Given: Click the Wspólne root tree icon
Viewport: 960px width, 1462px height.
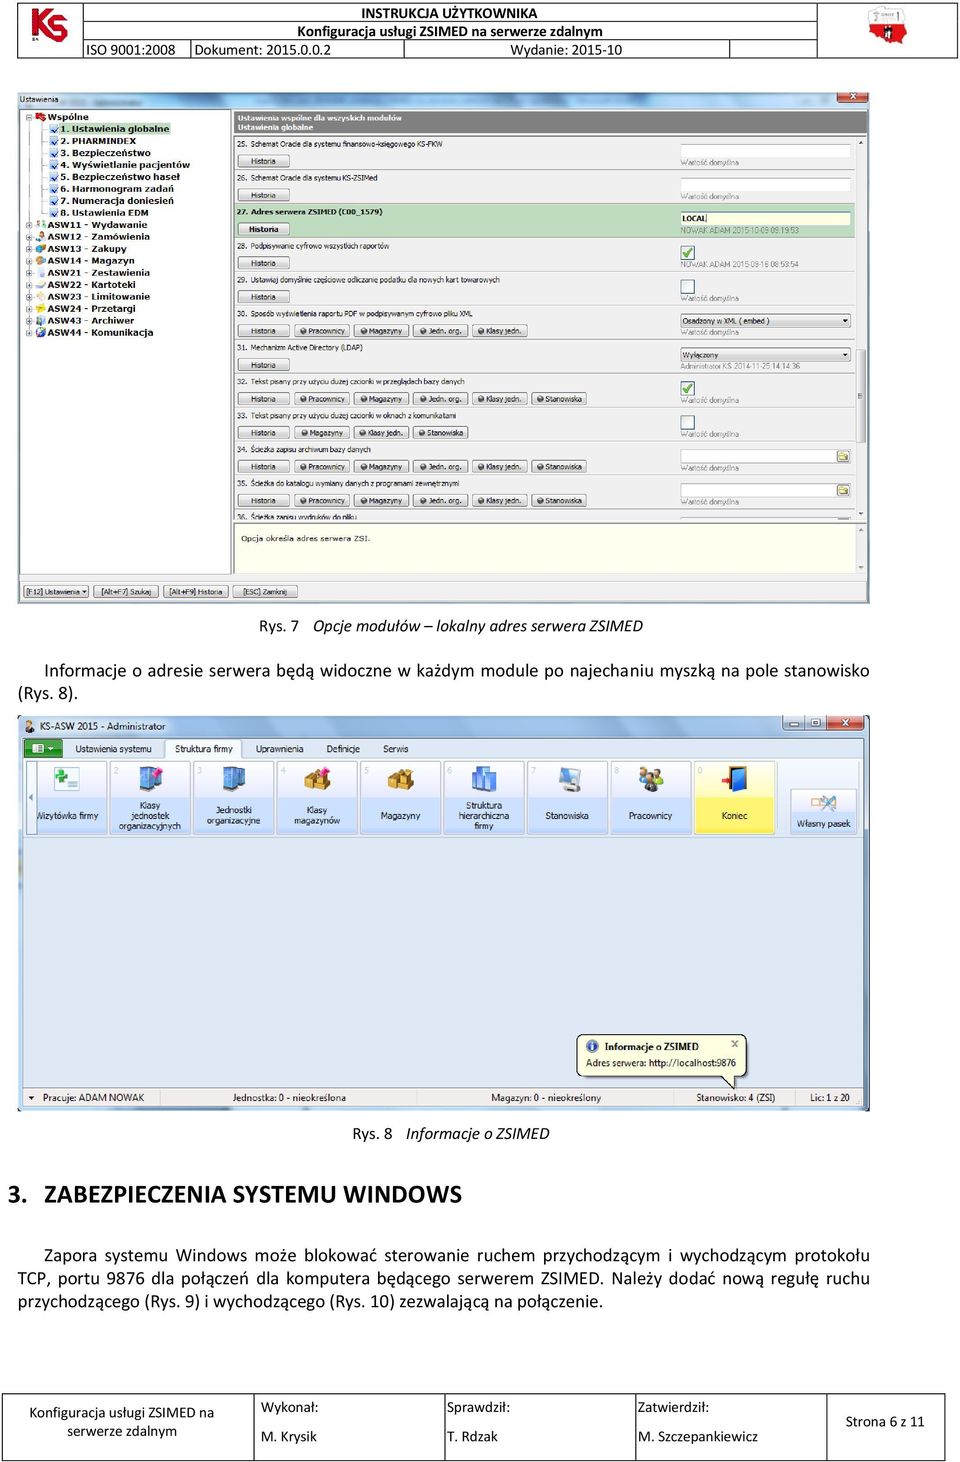Looking at the screenshot, I should [x=41, y=117].
